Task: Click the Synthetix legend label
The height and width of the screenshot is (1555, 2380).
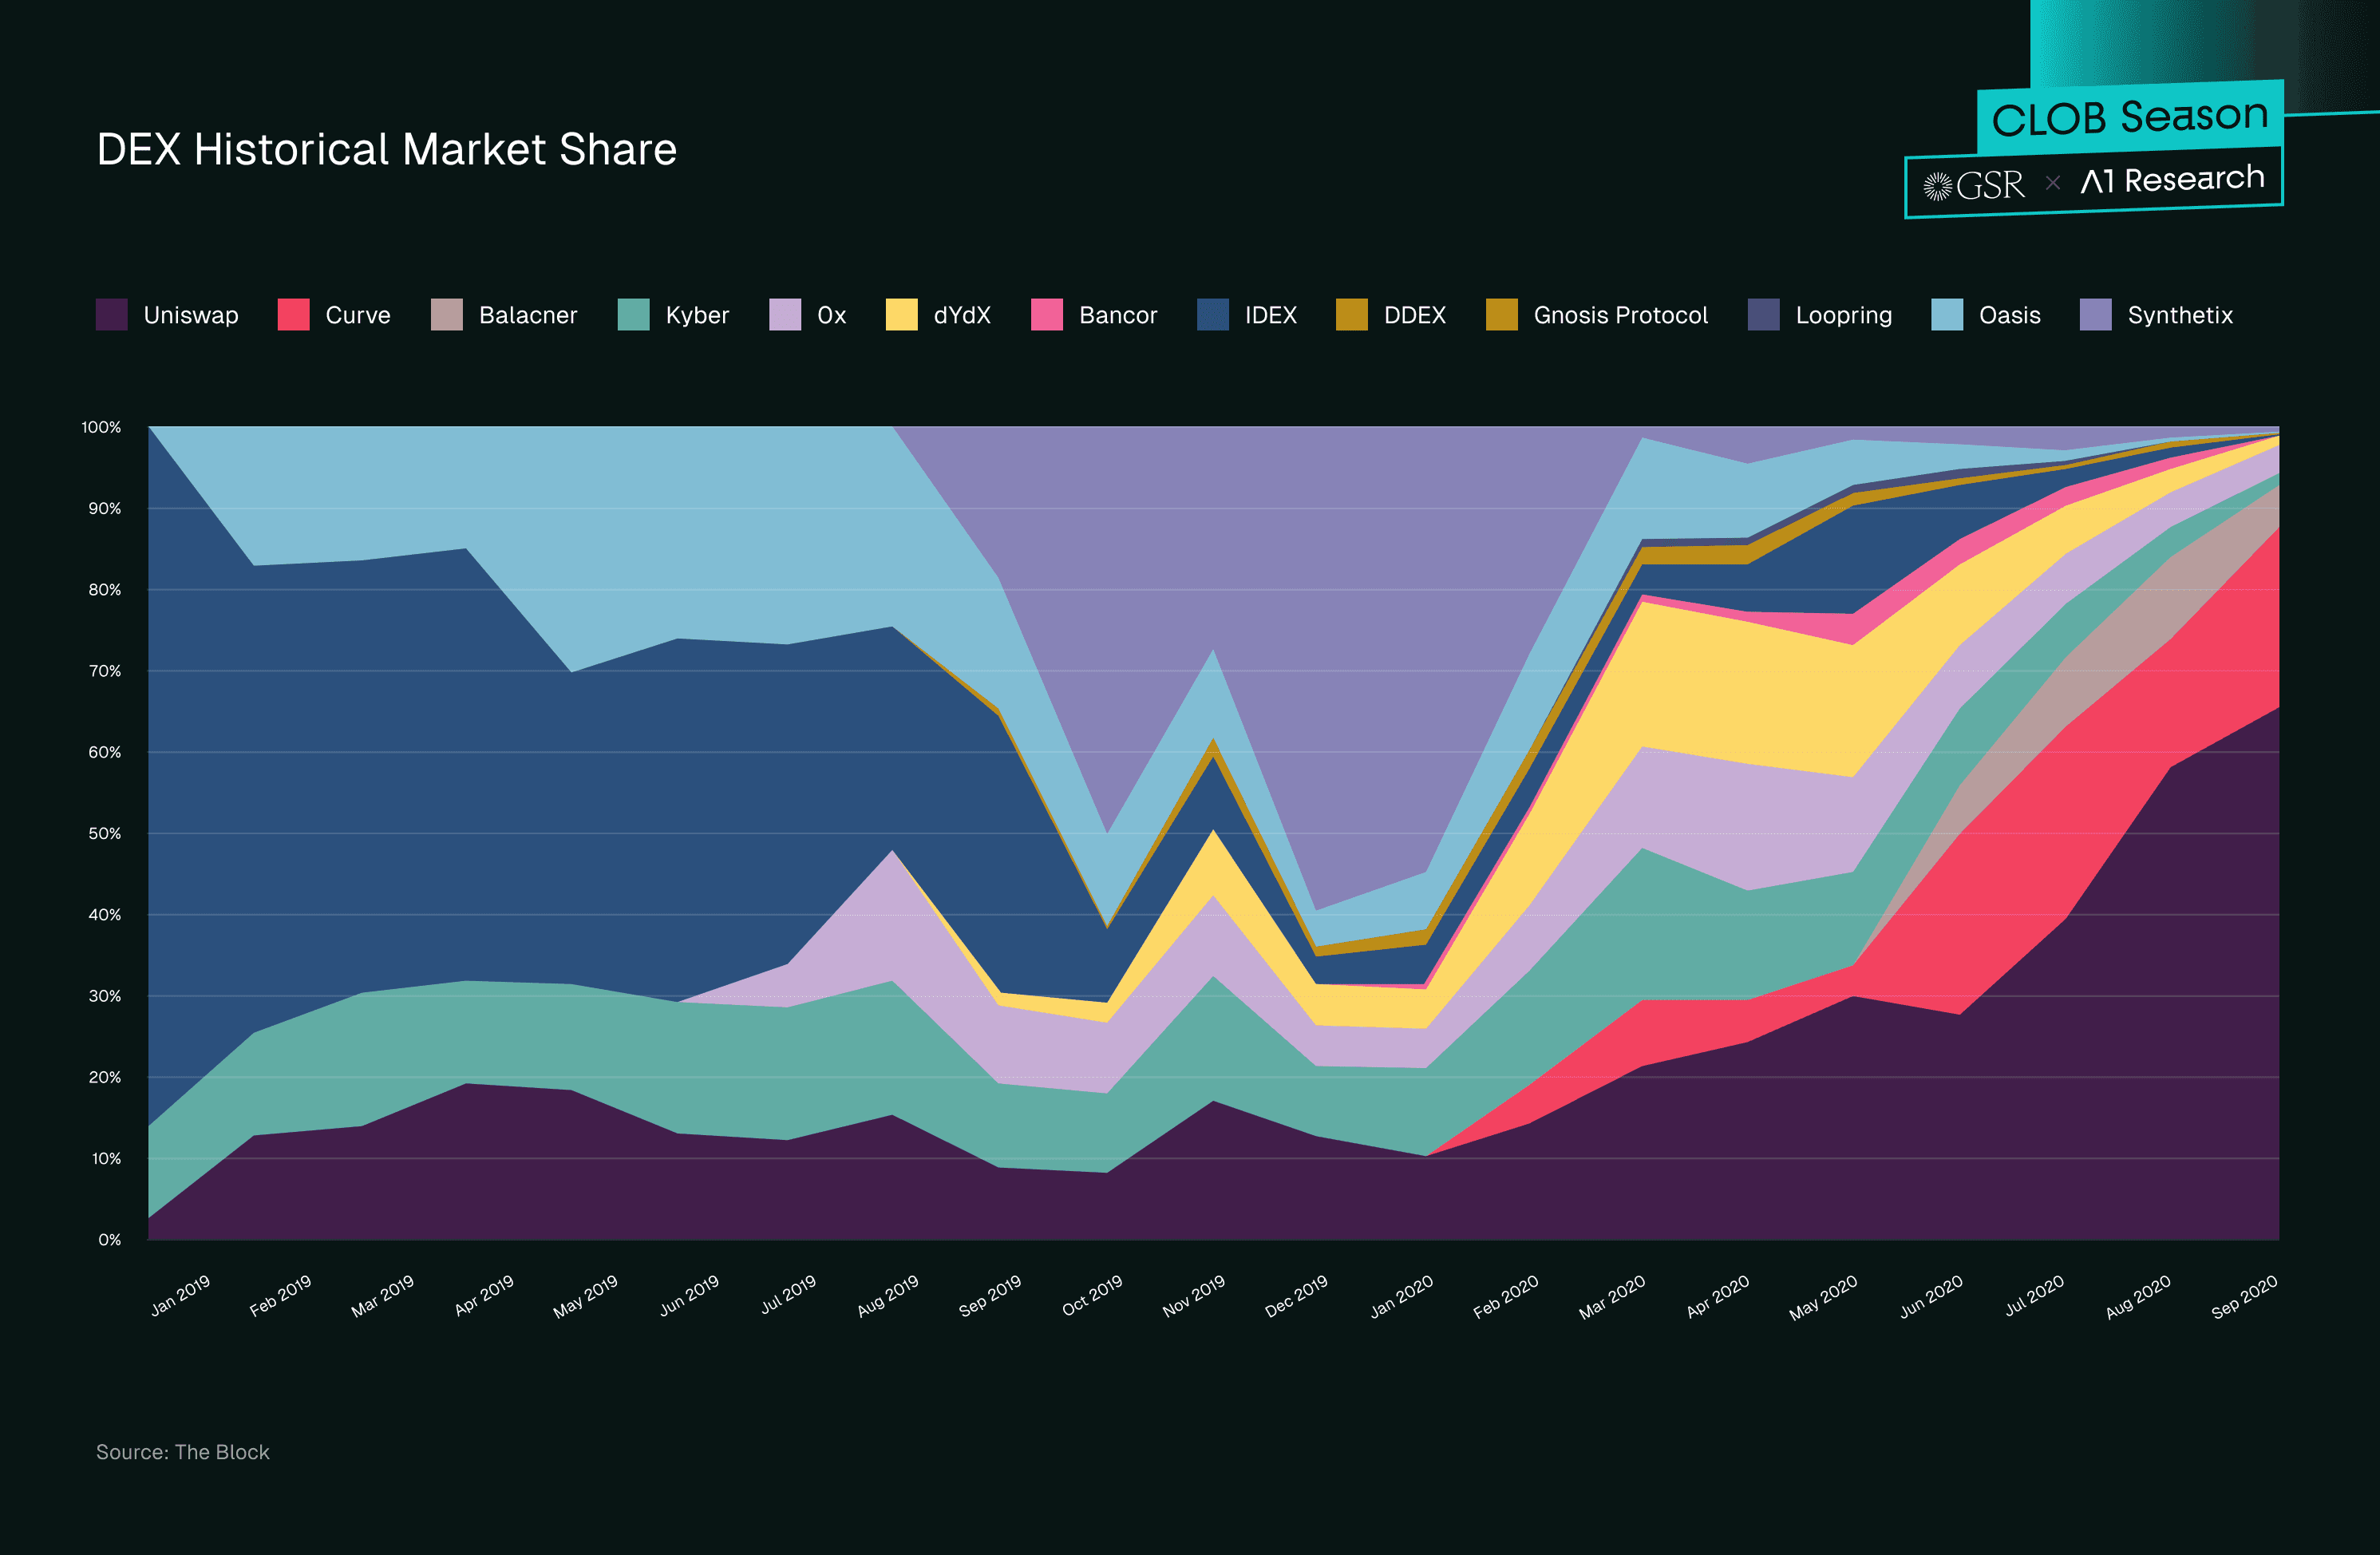Action: (x=2180, y=315)
